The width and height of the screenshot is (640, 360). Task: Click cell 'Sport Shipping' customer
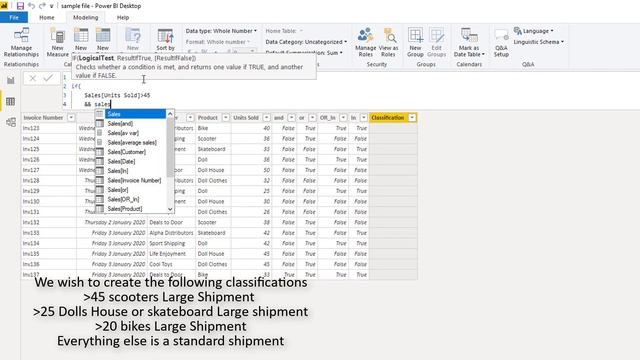click(x=171, y=243)
